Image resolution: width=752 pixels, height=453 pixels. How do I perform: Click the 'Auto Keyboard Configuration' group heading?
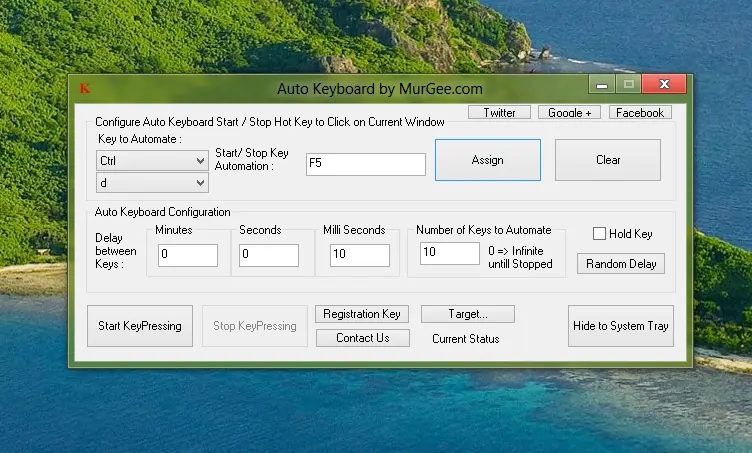pos(162,212)
